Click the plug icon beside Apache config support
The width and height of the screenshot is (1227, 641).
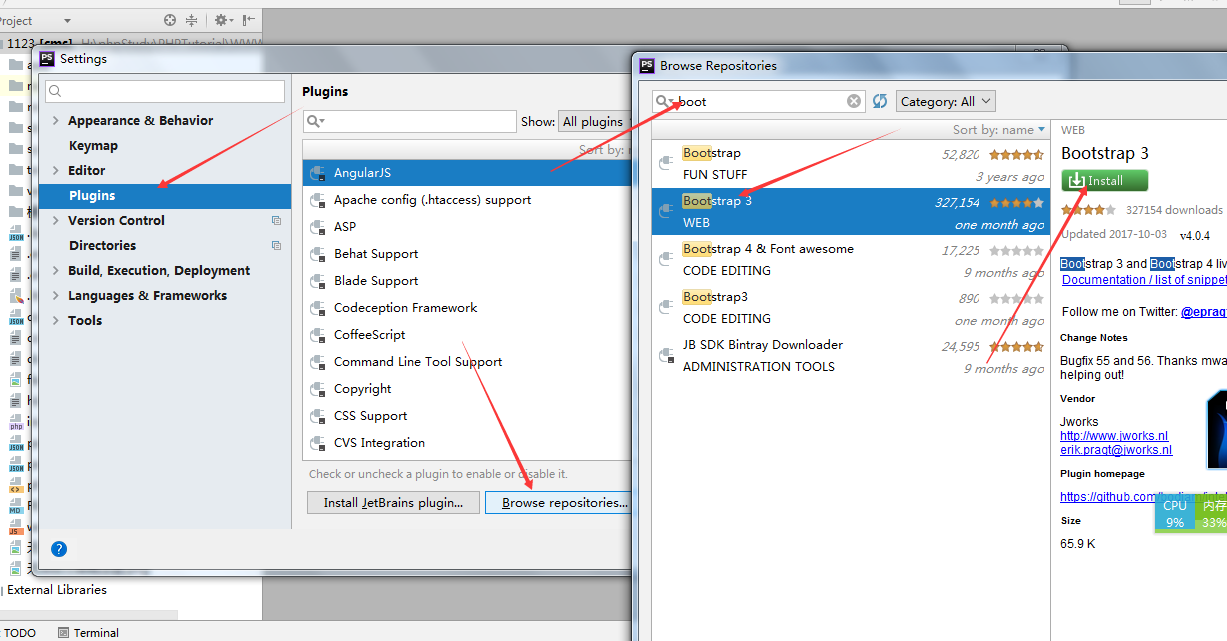pos(318,200)
